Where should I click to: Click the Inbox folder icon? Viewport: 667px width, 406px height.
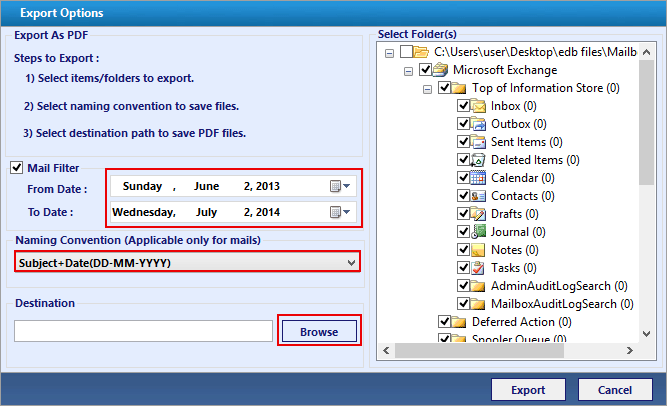point(479,106)
